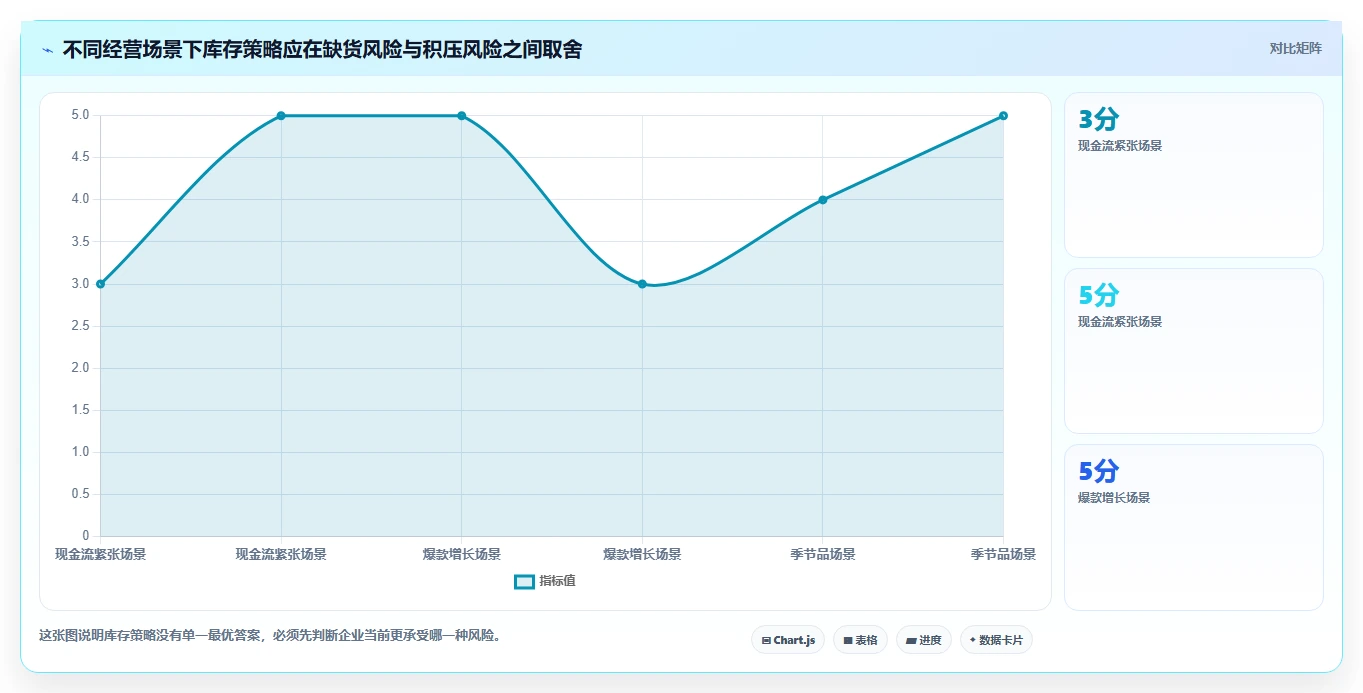This screenshot has height=693, width=1363.
Task: Open the 5分 现金流紧张场景 card
Action: 1194,351
